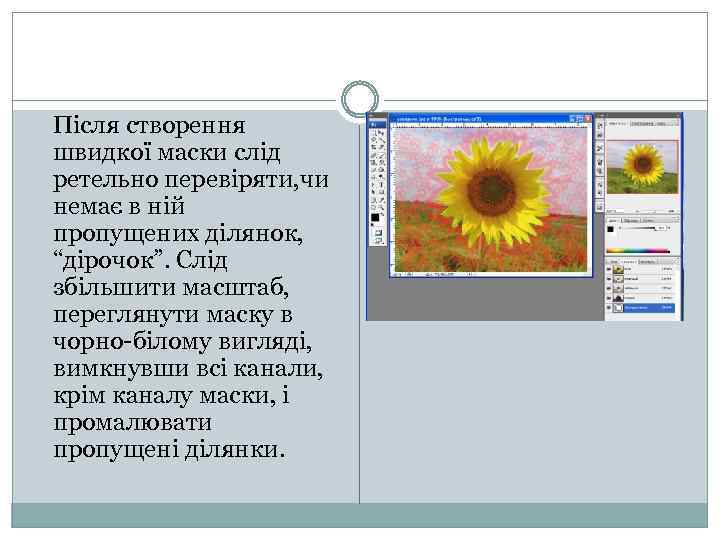The height and width of the screenshot is (540, 720).
Task: Select the Path Selection tool
Action: click(373, 185)
